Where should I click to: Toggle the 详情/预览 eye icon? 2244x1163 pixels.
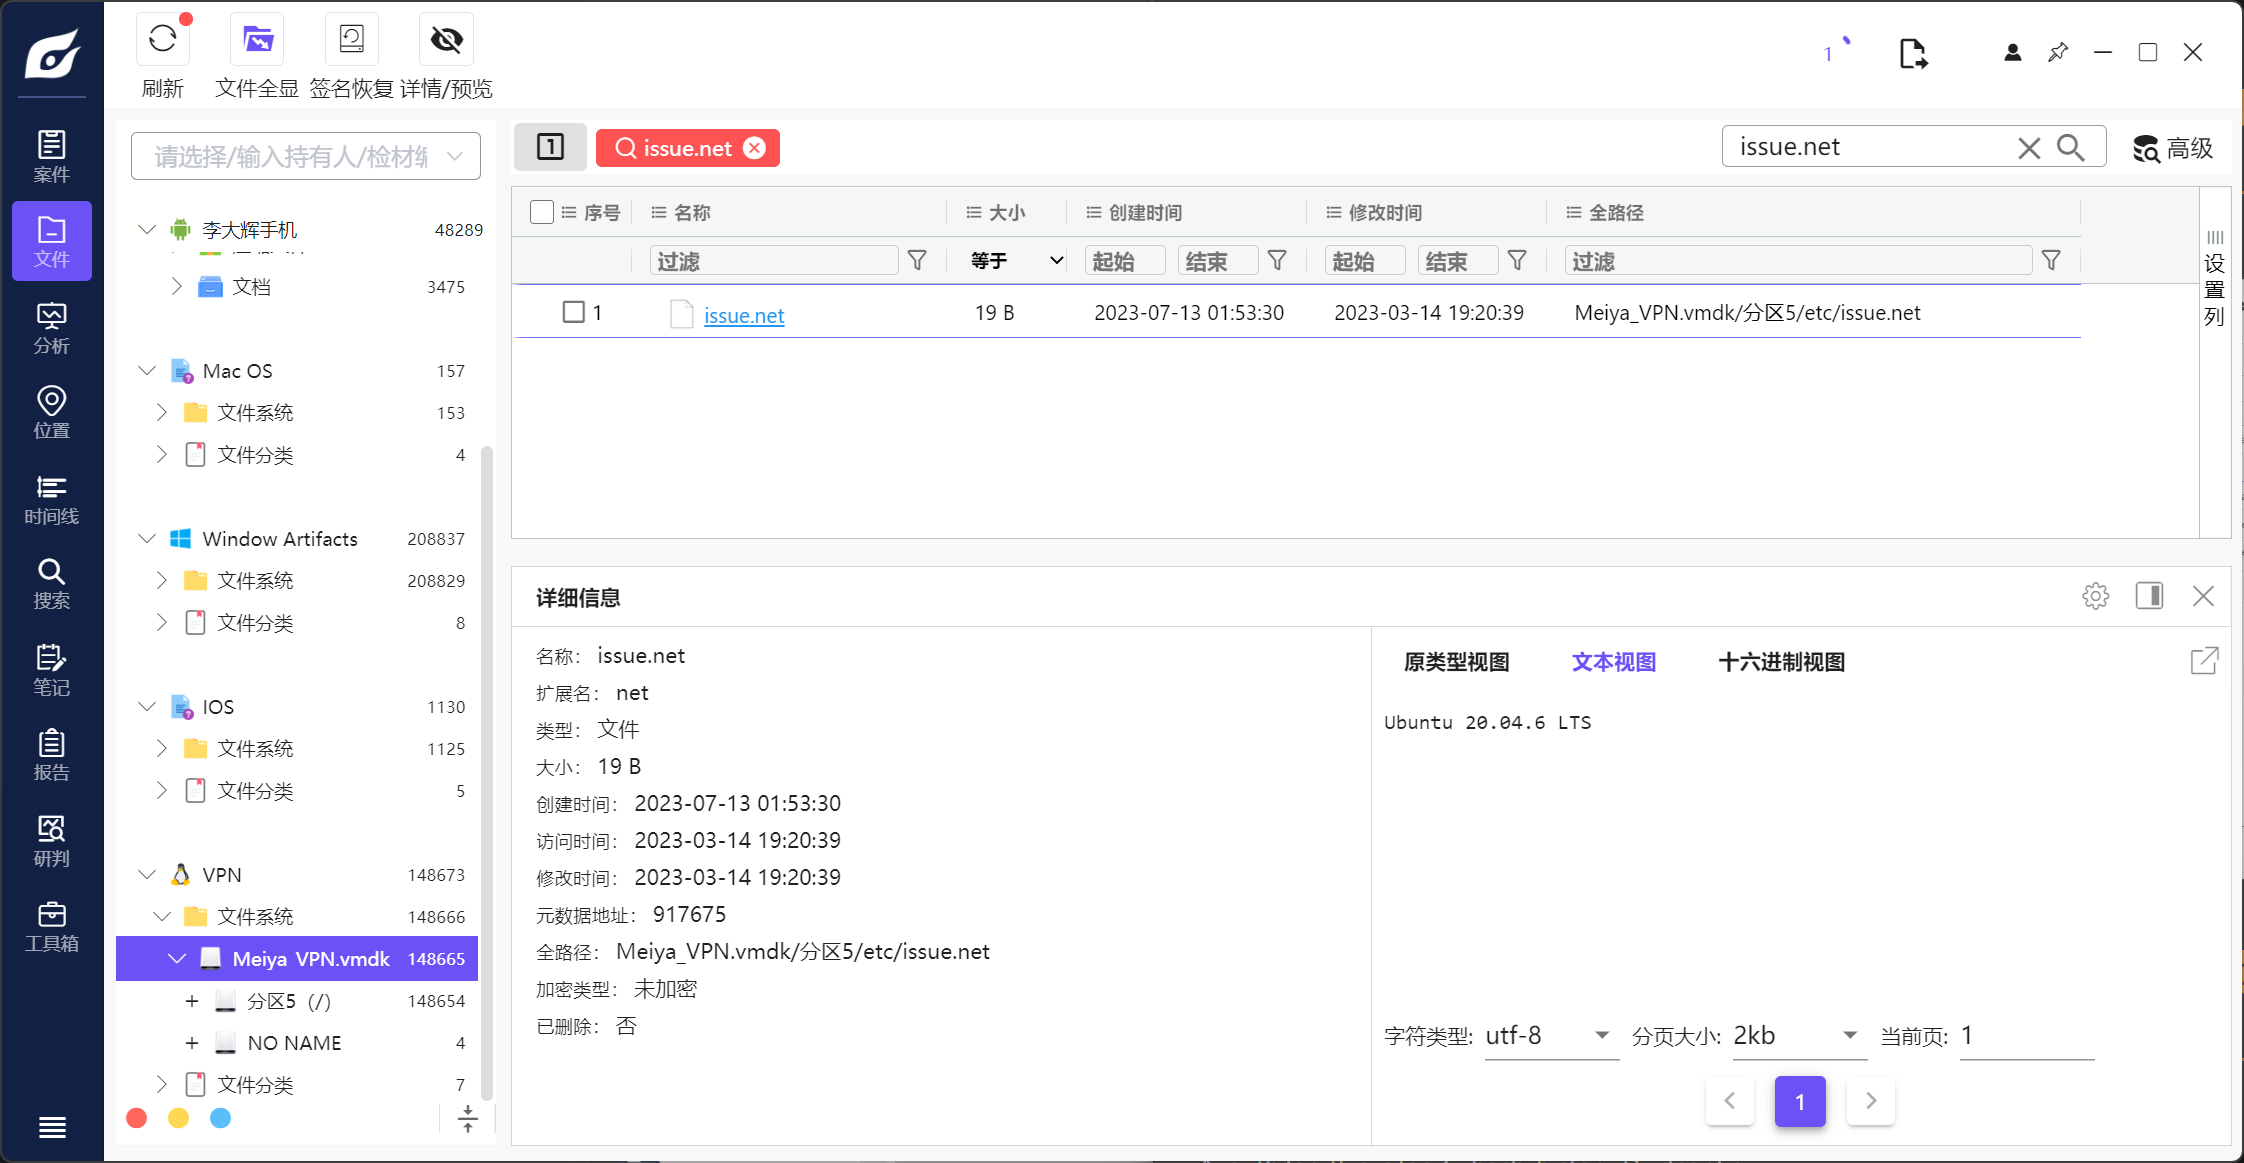click(446, 40)
